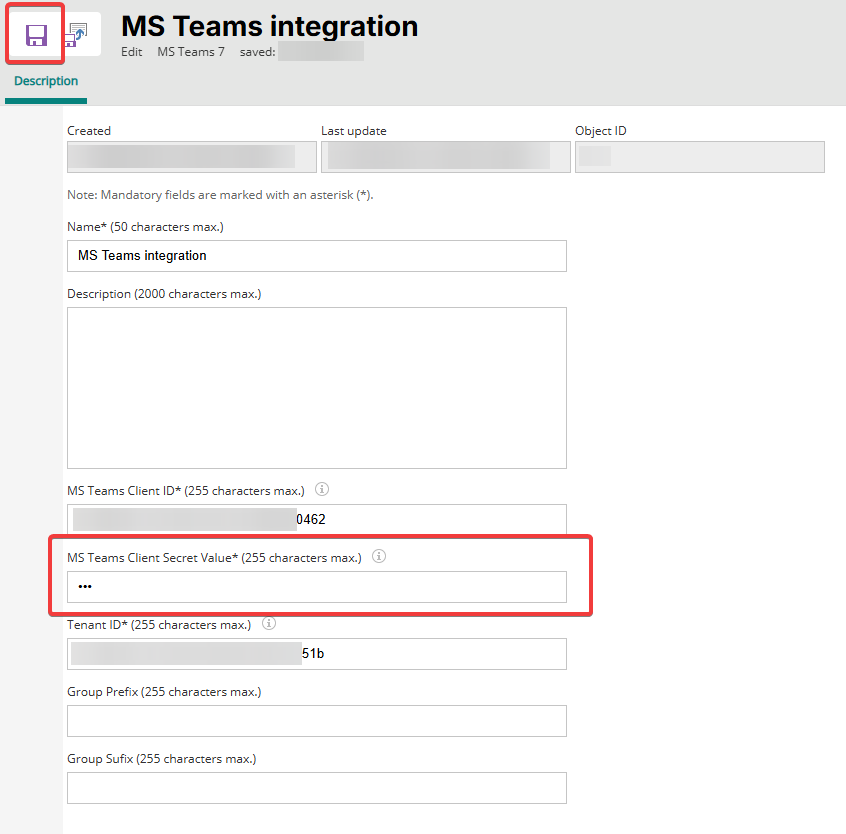Click the info icon beside Client Secret Value
The image size is (846, 834).
point(379,556)
